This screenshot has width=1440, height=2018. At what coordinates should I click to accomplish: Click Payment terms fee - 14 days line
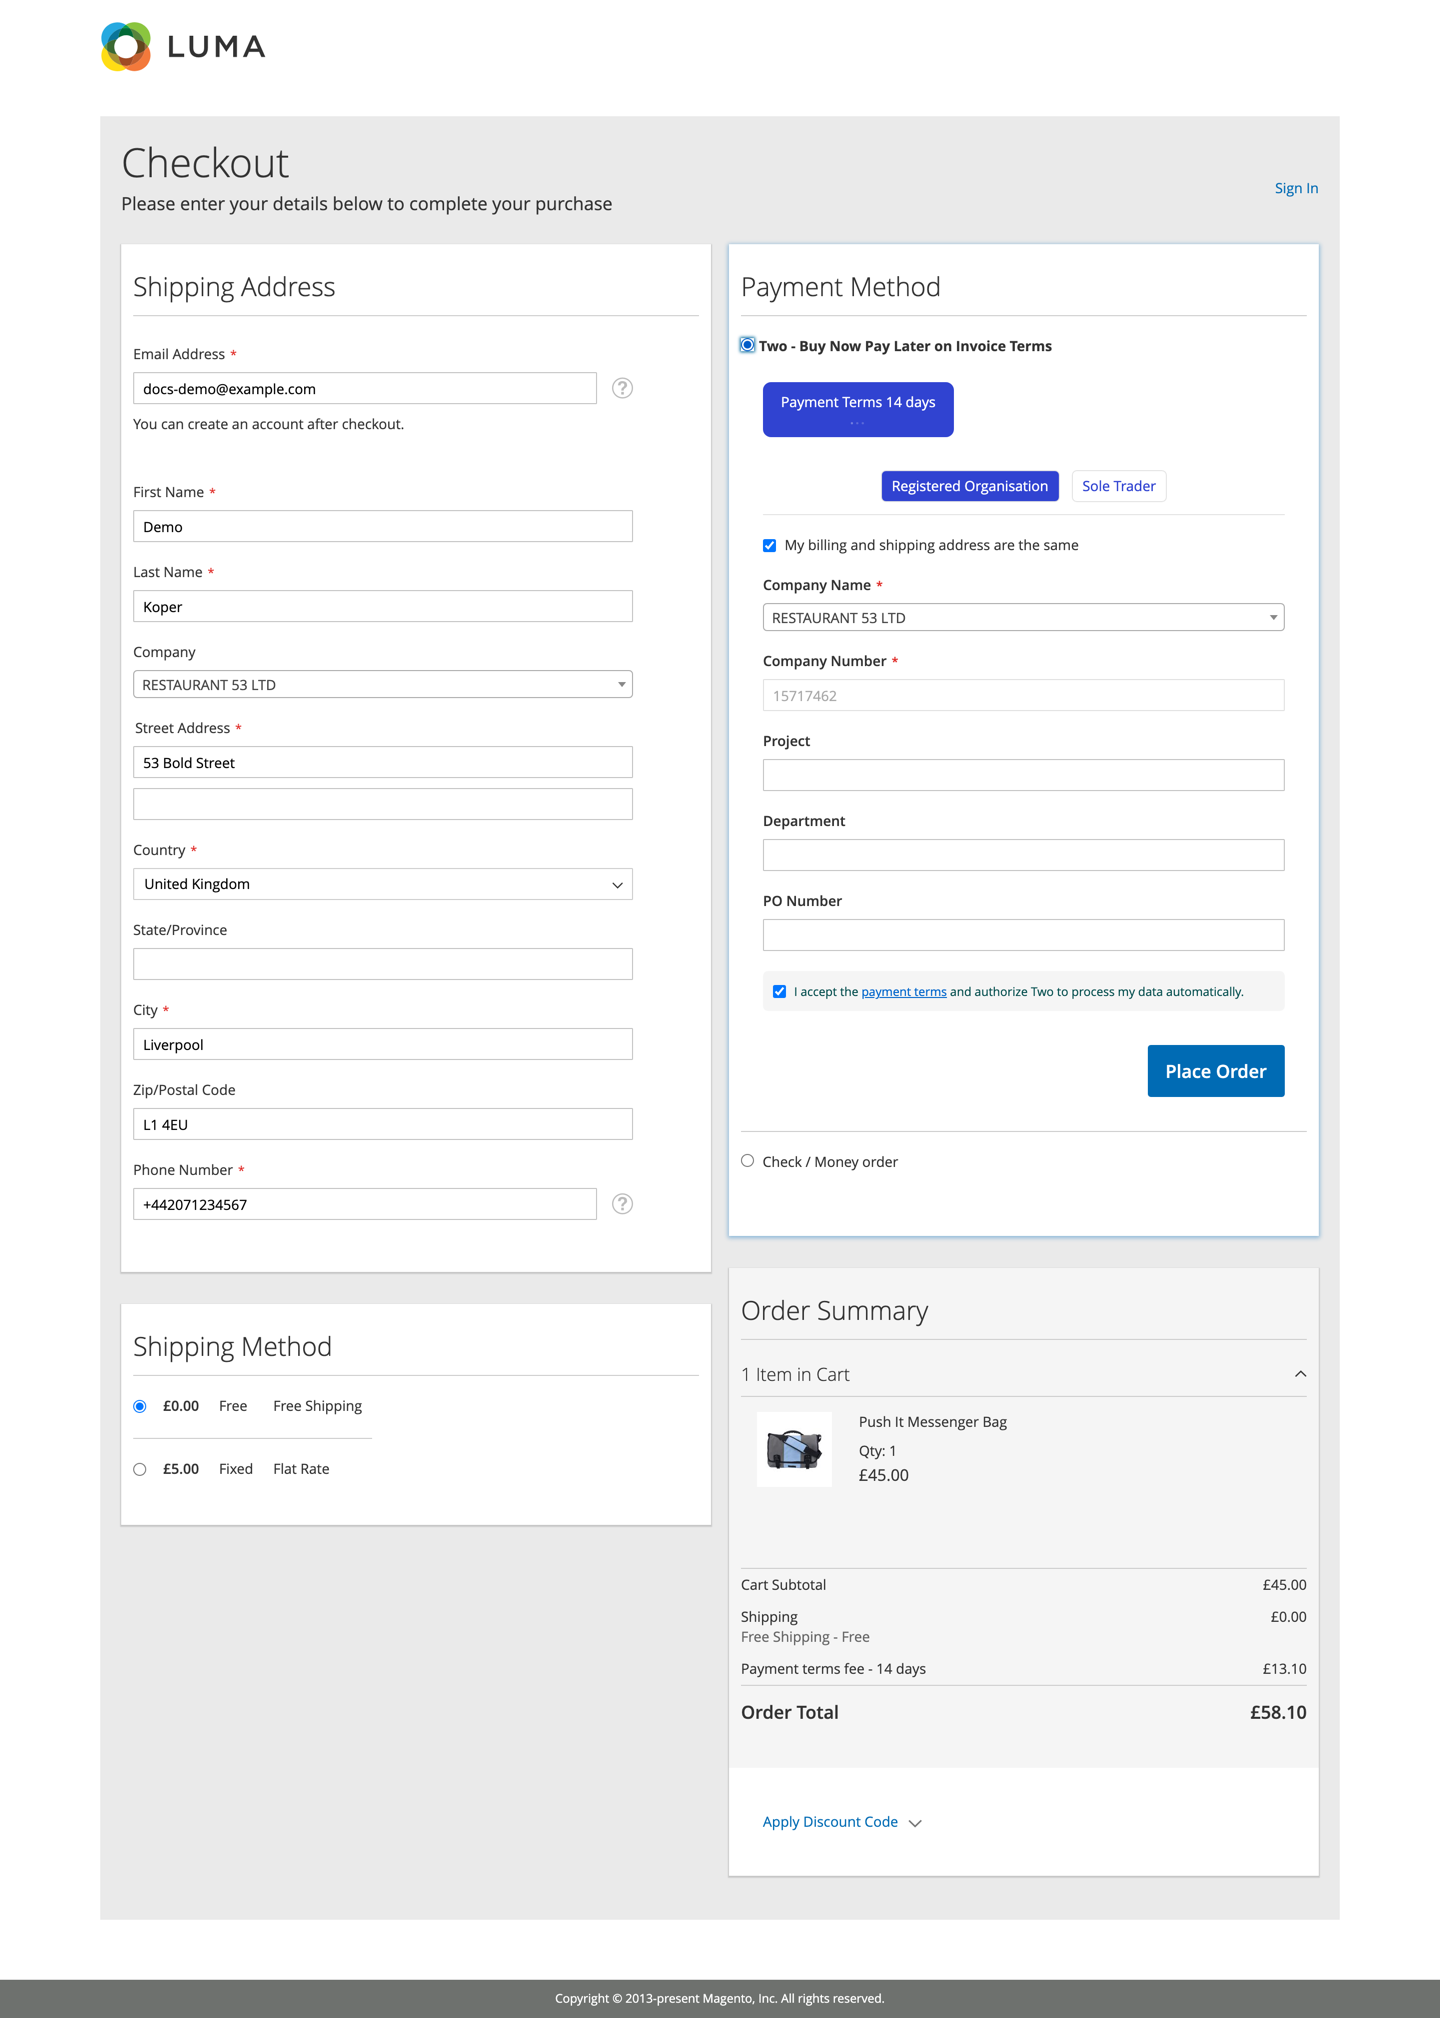click(1023, 1669)
